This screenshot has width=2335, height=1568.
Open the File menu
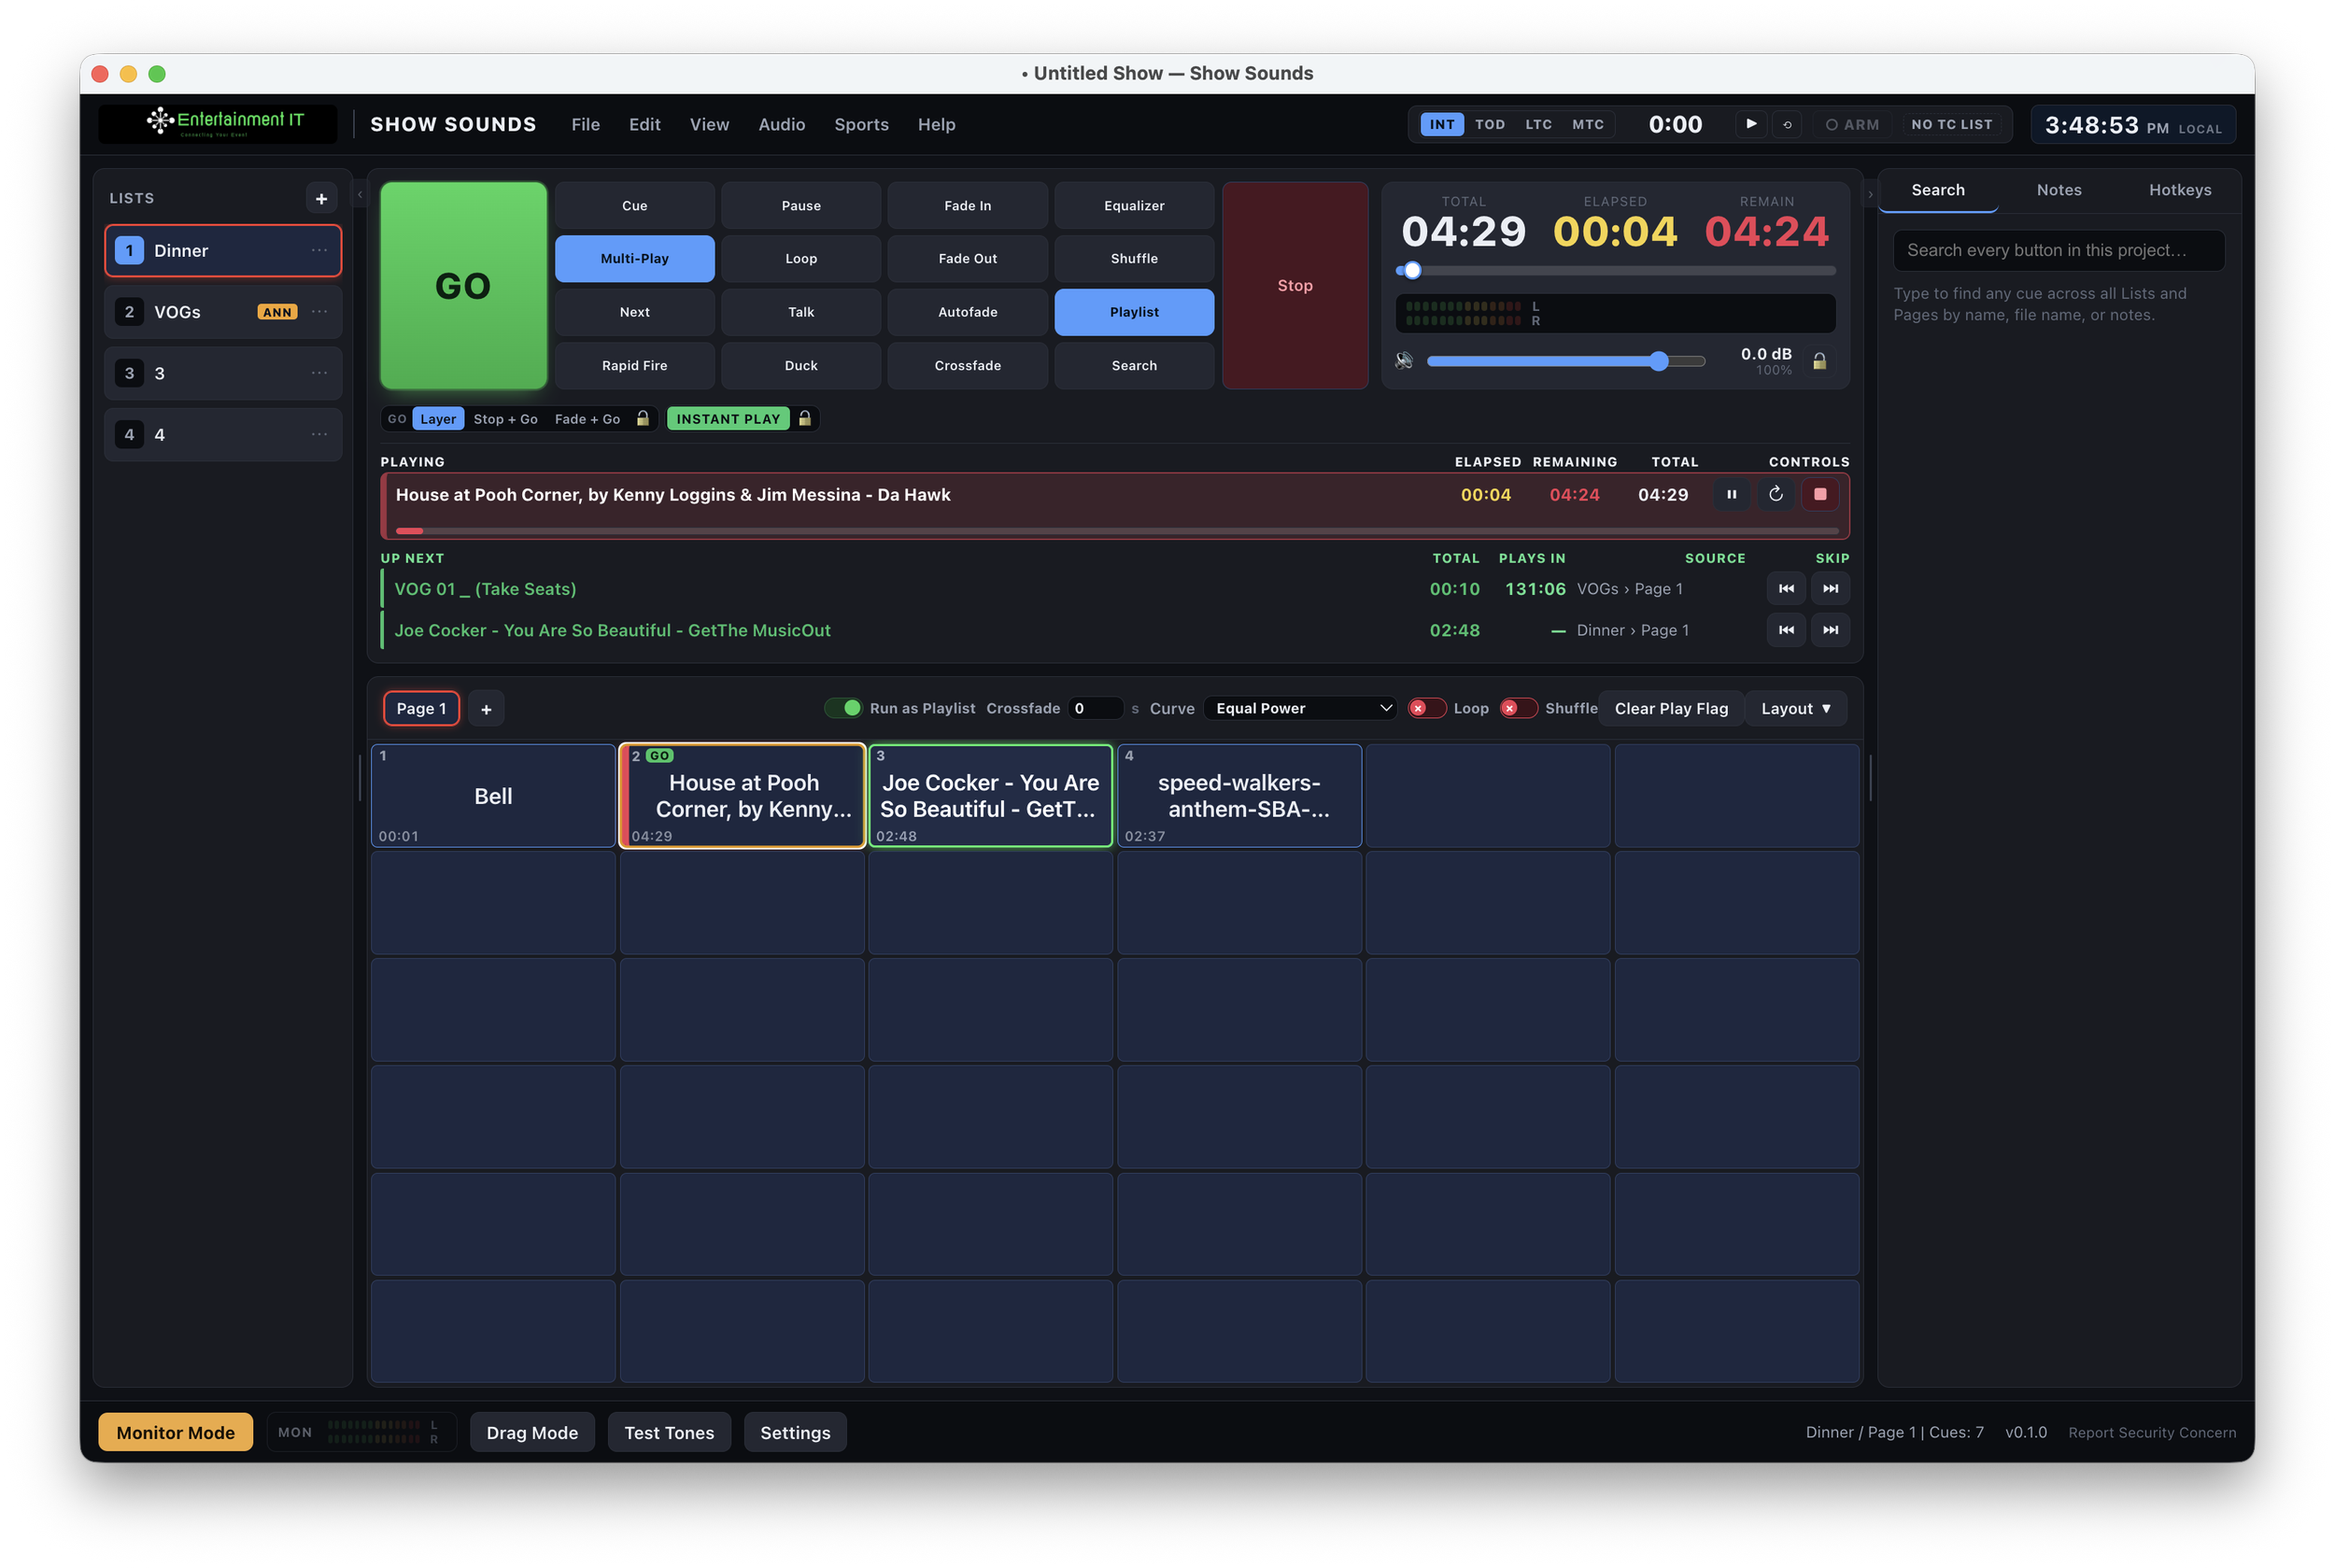coord(585,124)
